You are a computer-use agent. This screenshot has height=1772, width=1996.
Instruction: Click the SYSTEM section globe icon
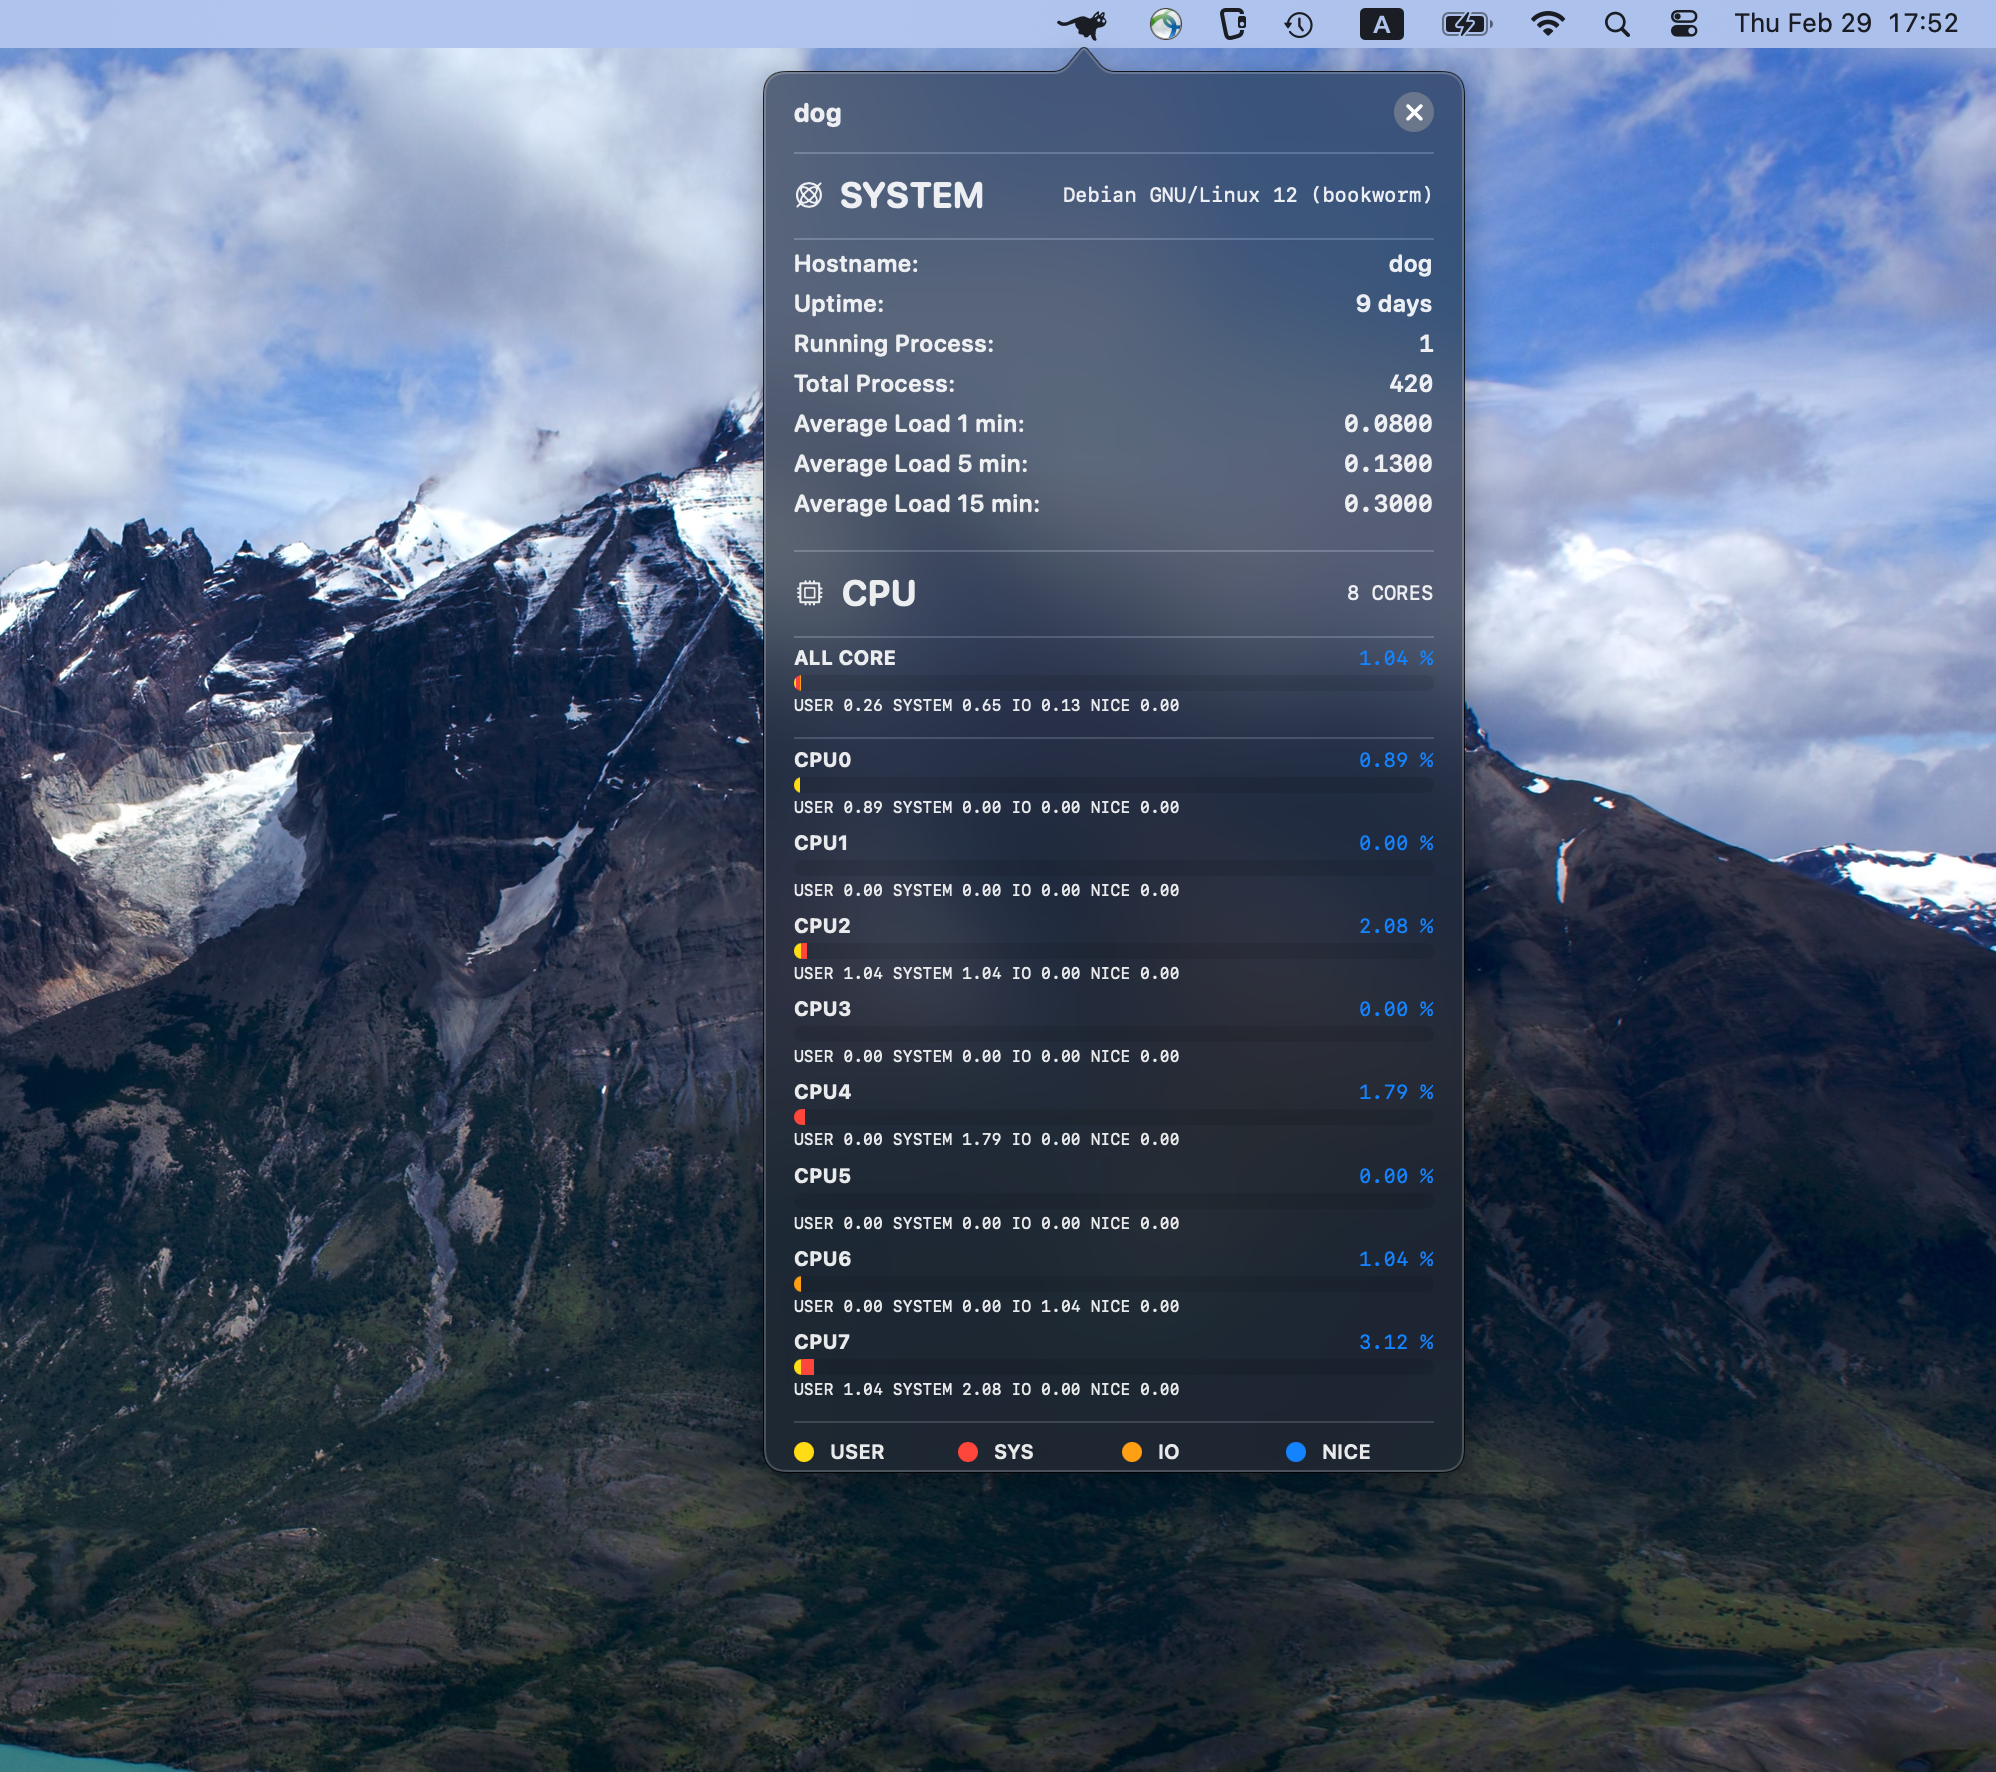[x=811, y=194]
